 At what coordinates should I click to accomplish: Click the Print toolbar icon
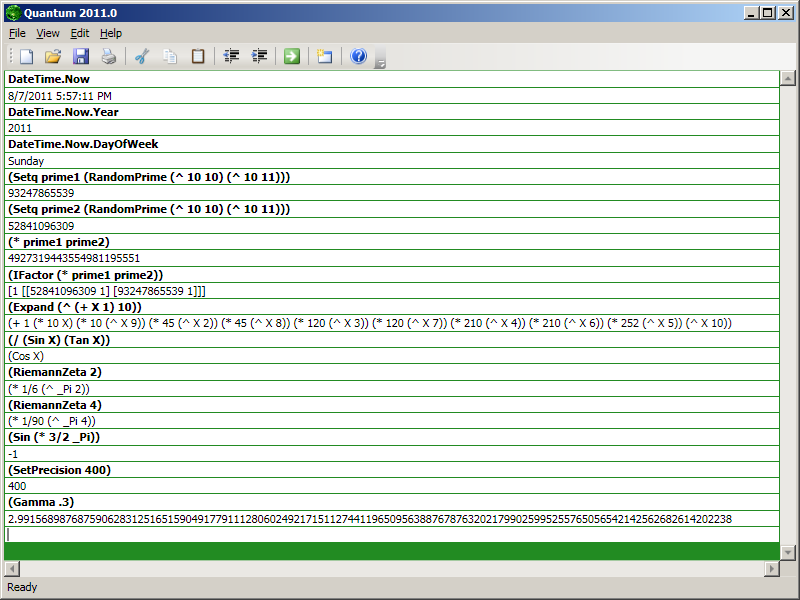click(x=108, y=56)
